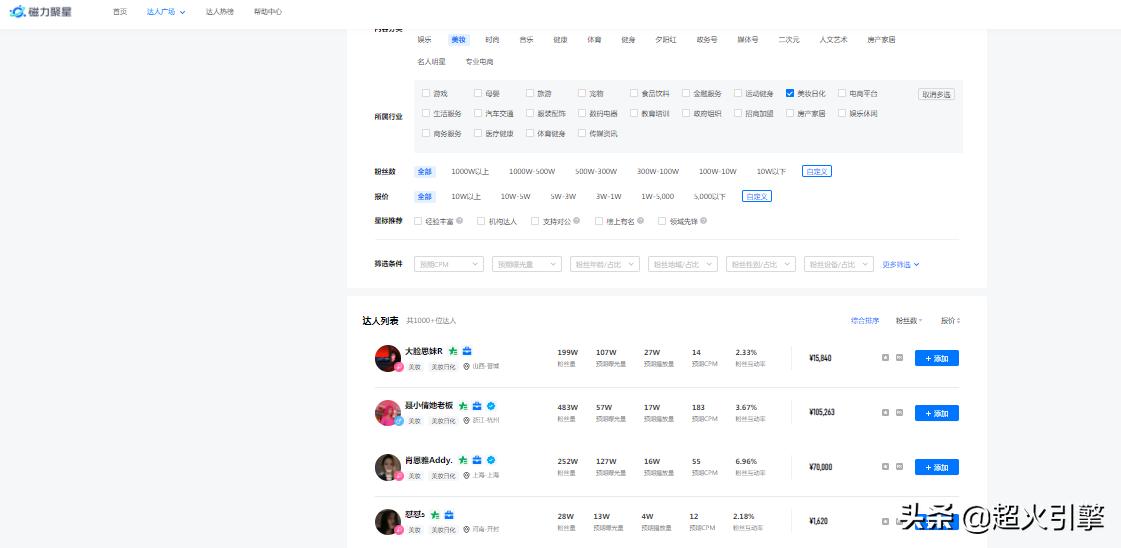Click blue briefcase icon beside 肖恩雅Addy.
Viewport: 1121px width, 548px height.
click(477, 460)
